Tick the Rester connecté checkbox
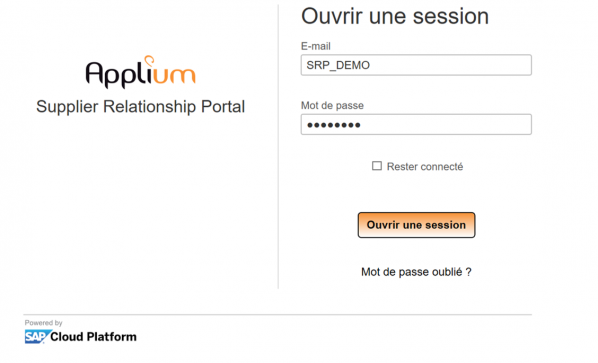Screen dimensions: 598x363 click(x=377, y=166)
